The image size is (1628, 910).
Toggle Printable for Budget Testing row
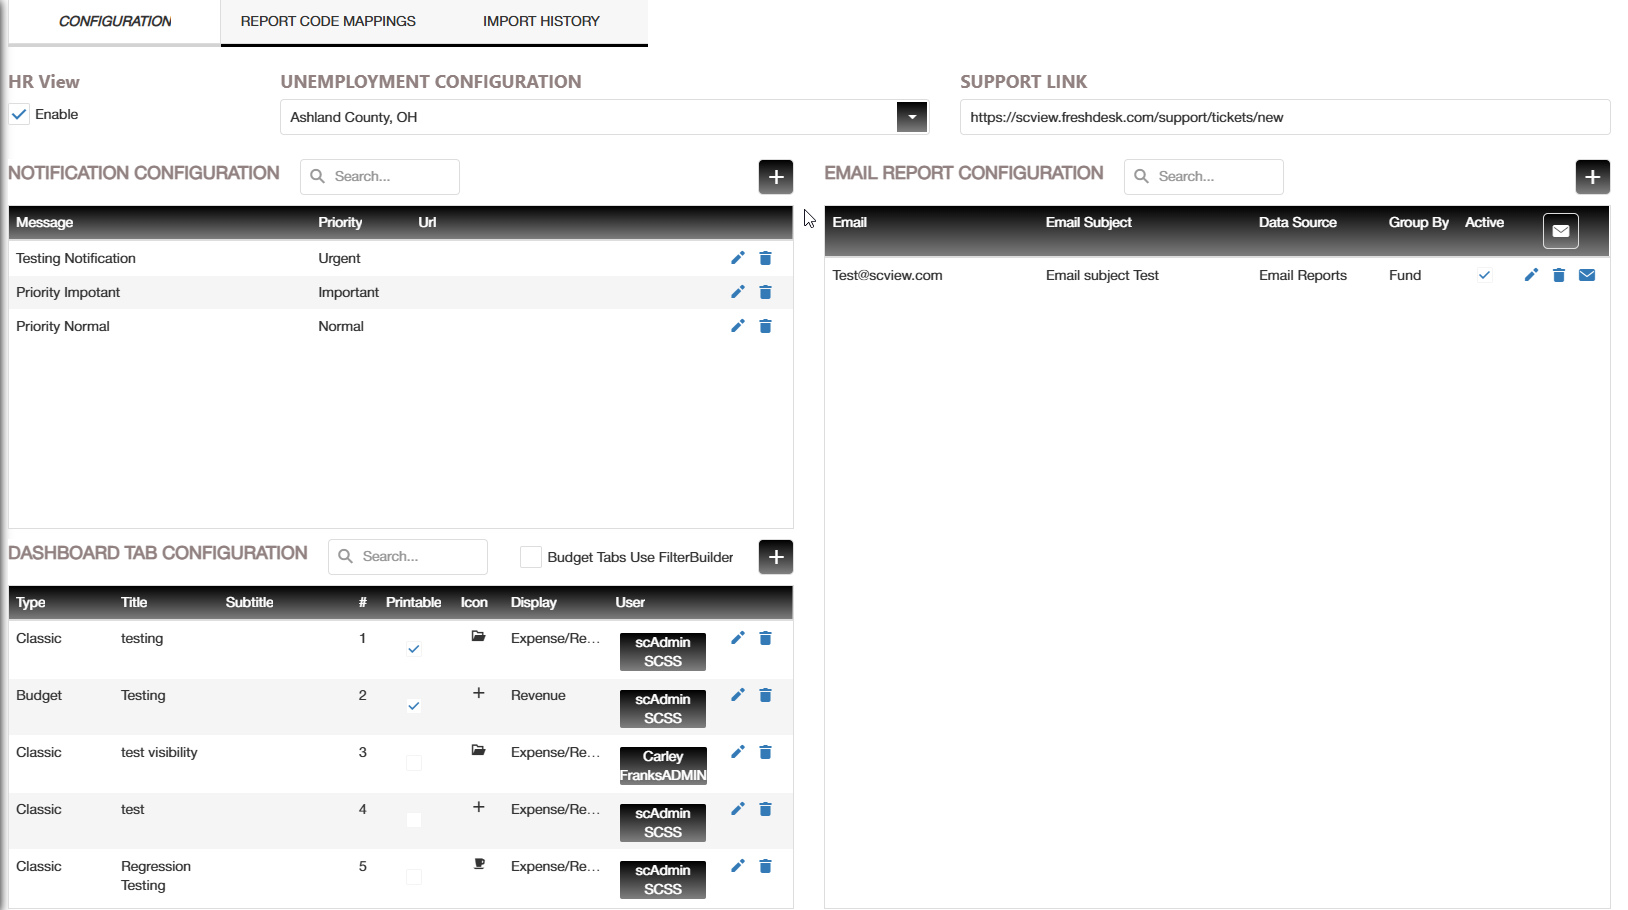click(414, 706)
